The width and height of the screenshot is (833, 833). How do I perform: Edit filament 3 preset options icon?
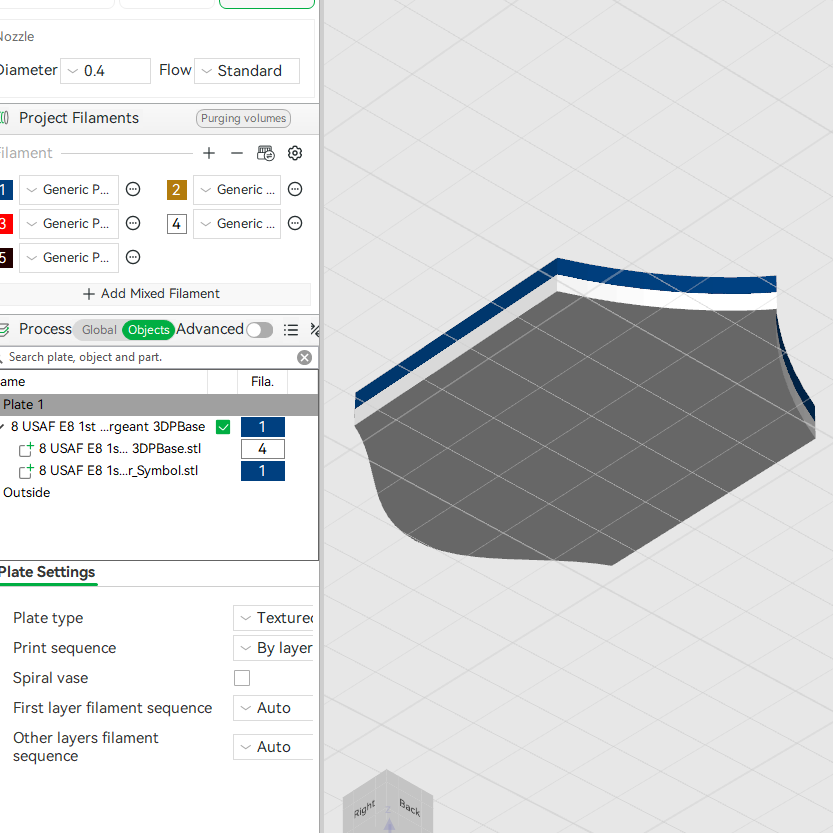(x=133, y=223)
